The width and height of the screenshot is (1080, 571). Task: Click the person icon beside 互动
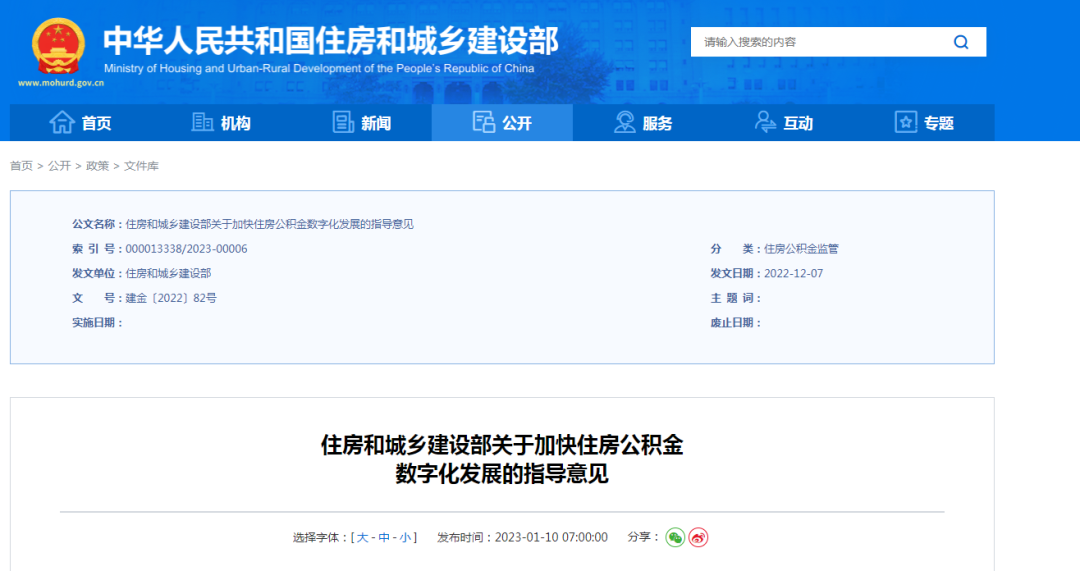tap(765, 123)
